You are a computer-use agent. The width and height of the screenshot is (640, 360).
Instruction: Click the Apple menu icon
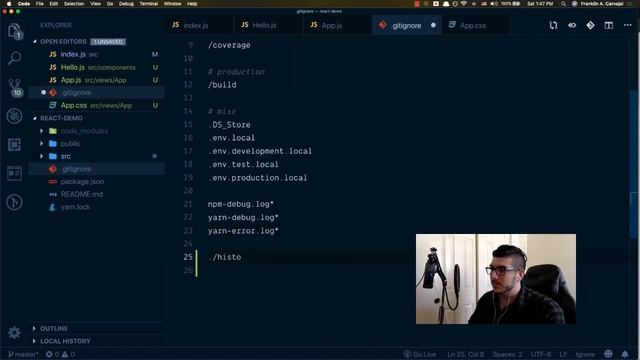[8, 4]
